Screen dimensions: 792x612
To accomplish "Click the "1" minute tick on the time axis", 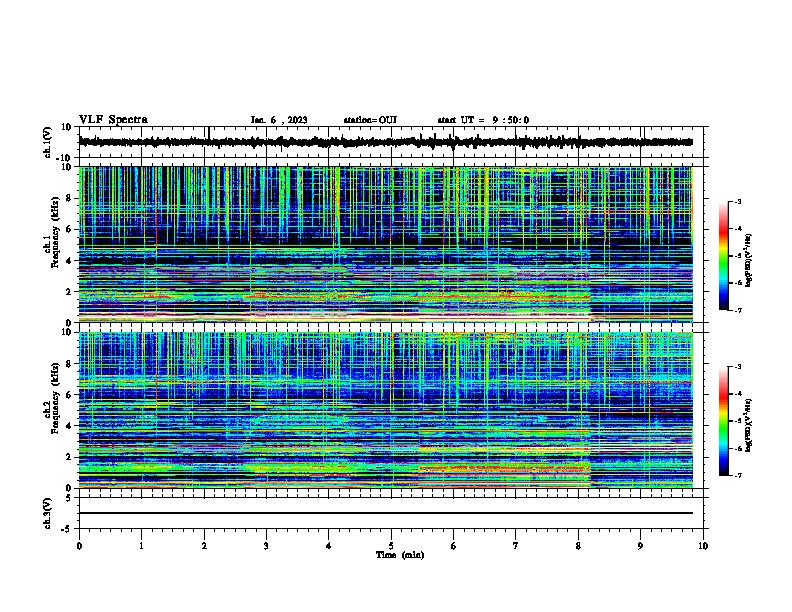I will pyautogui.click(x=142, y=546).
